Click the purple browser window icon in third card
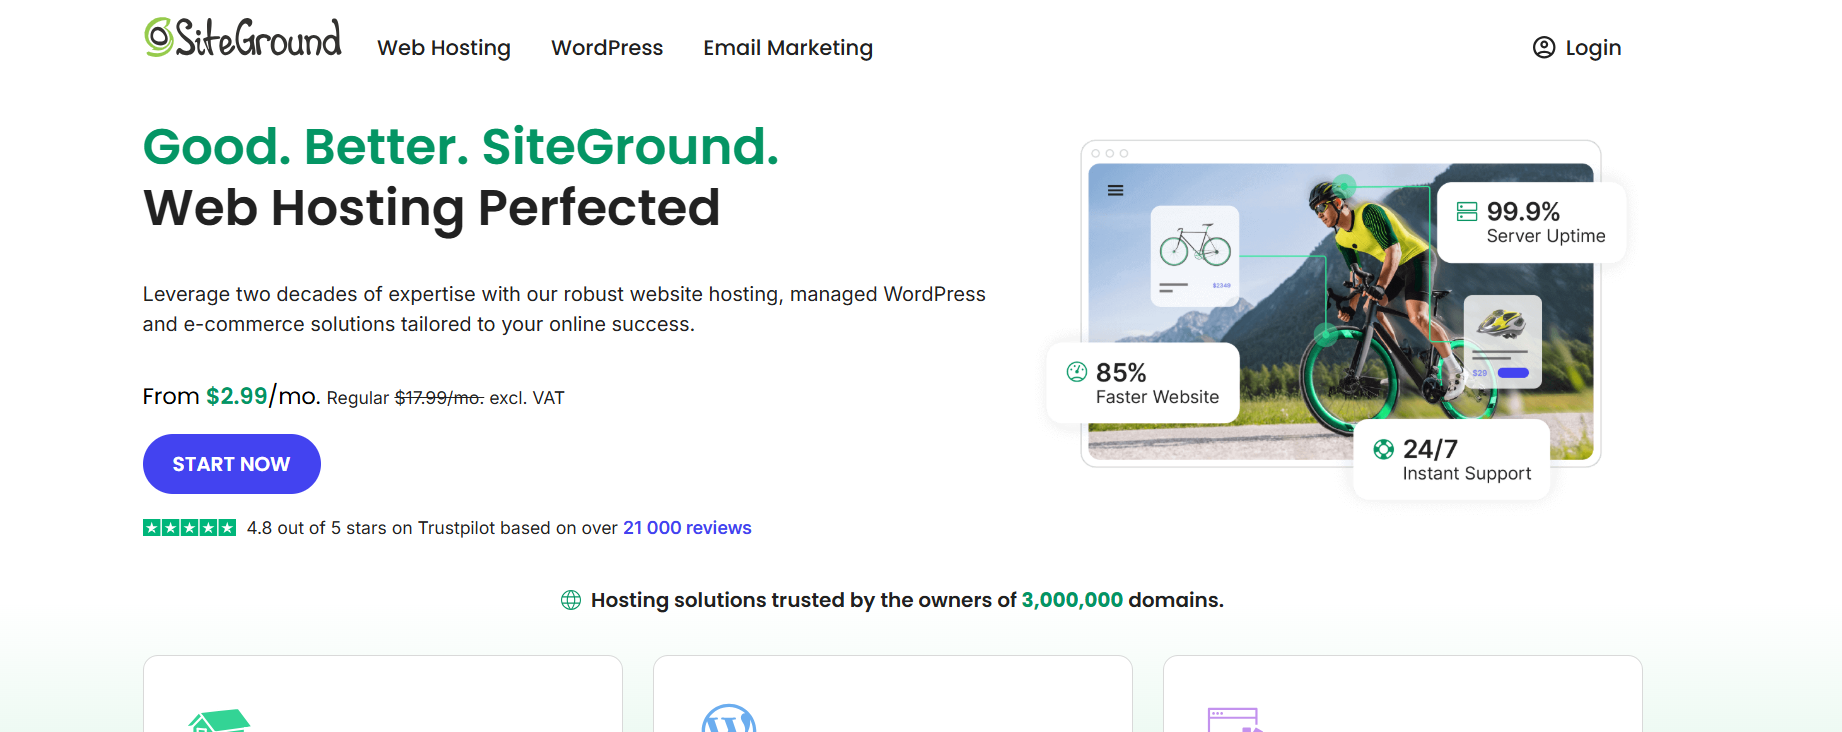 pos(1236,720)
